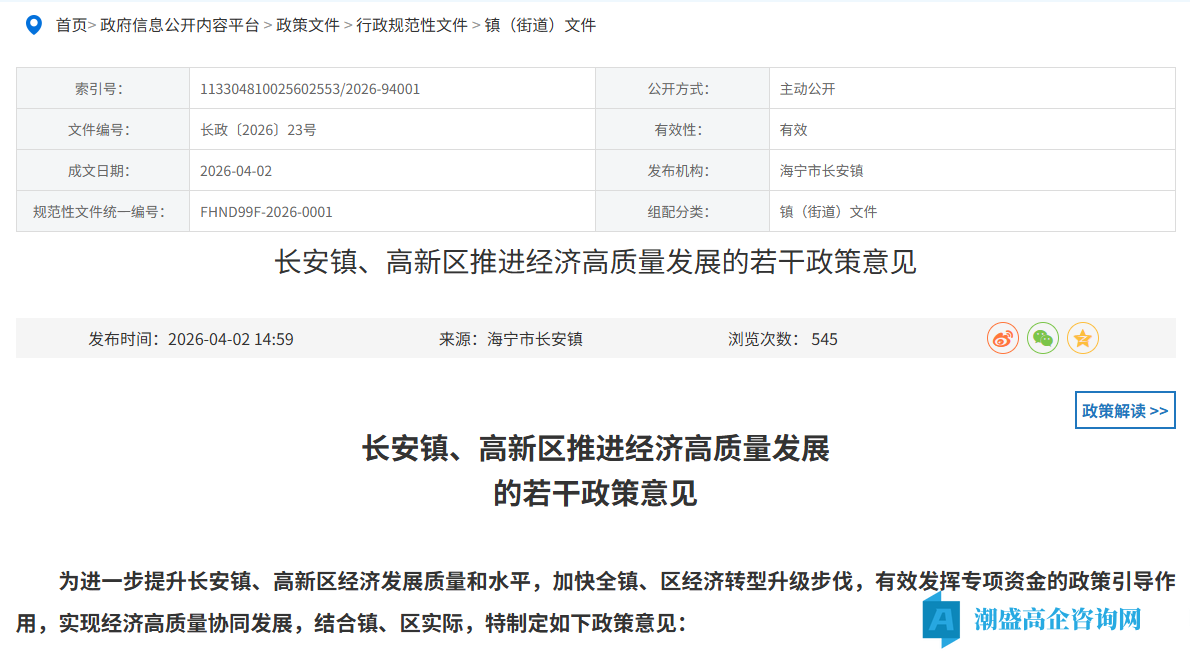Select 成文日期 value 2026-04-02
This screenshot has height=654, width=1190.
point(236,171)
